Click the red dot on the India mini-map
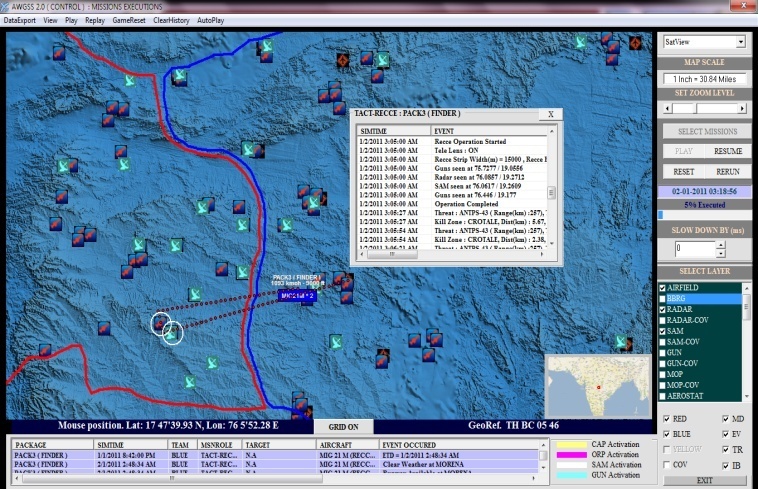Screen dimensions: 758x489 598,388
